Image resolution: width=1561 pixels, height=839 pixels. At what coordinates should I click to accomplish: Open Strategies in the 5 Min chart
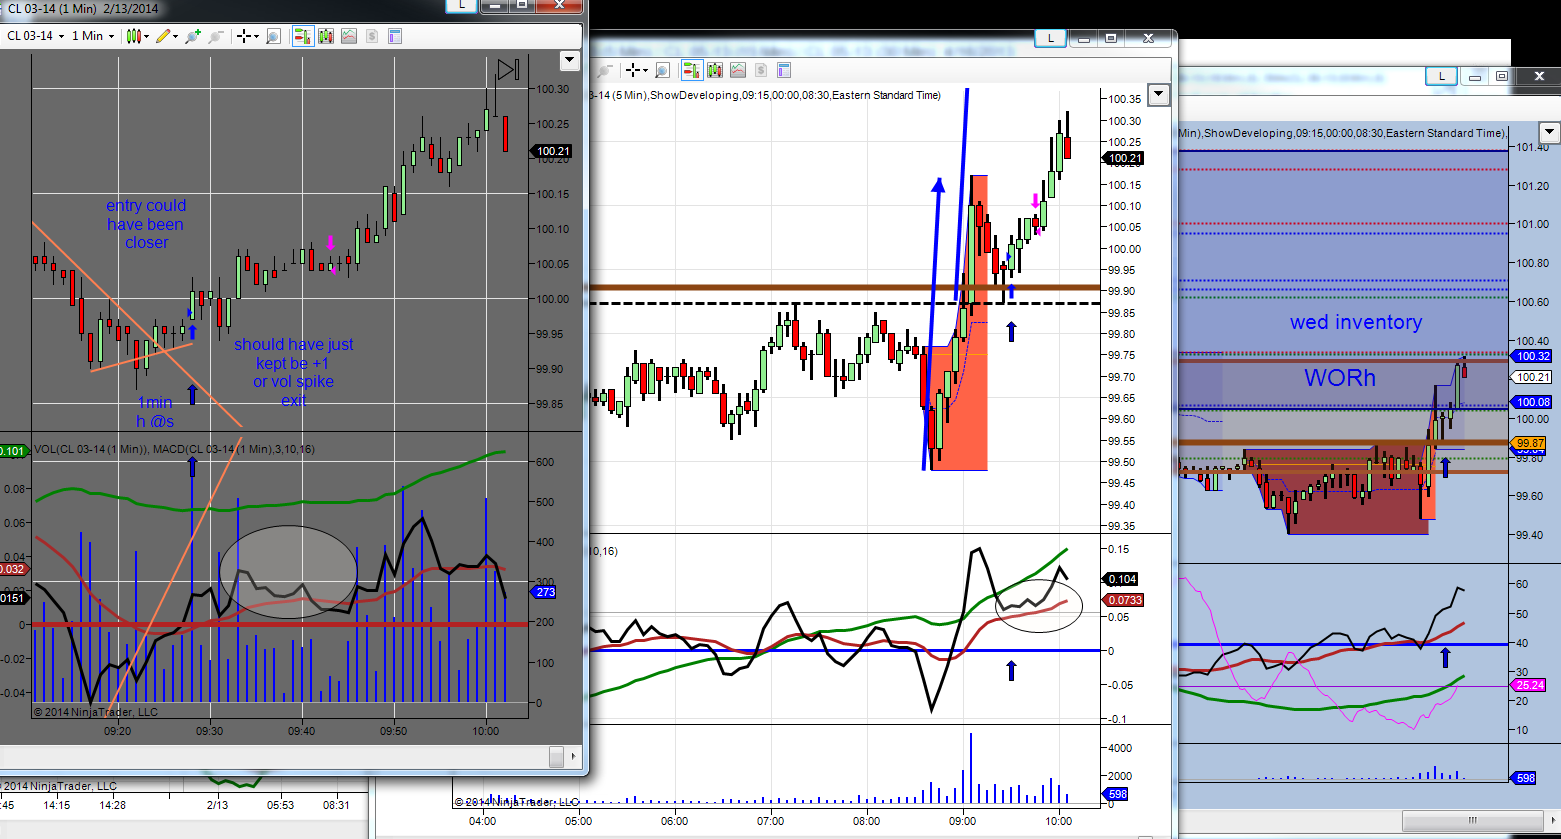click(x=761, y=70)
